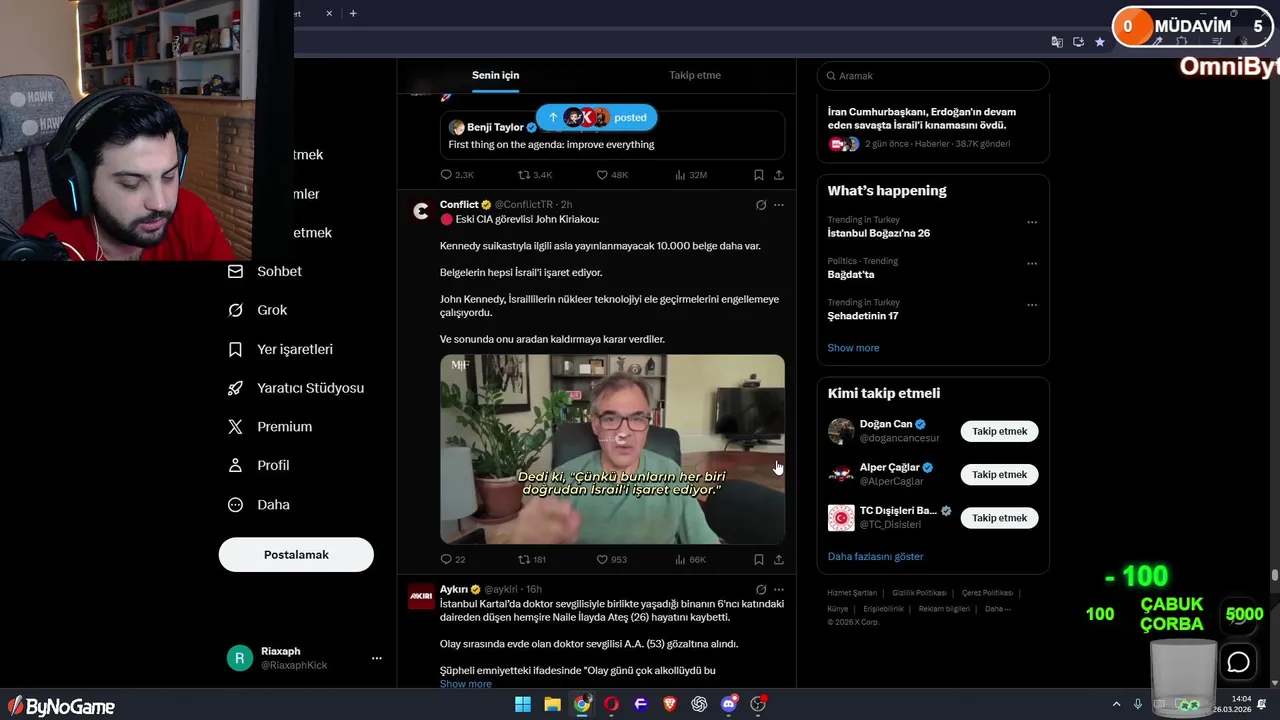
Task: Show hidden system tray icons
Action: [1117, 704]
